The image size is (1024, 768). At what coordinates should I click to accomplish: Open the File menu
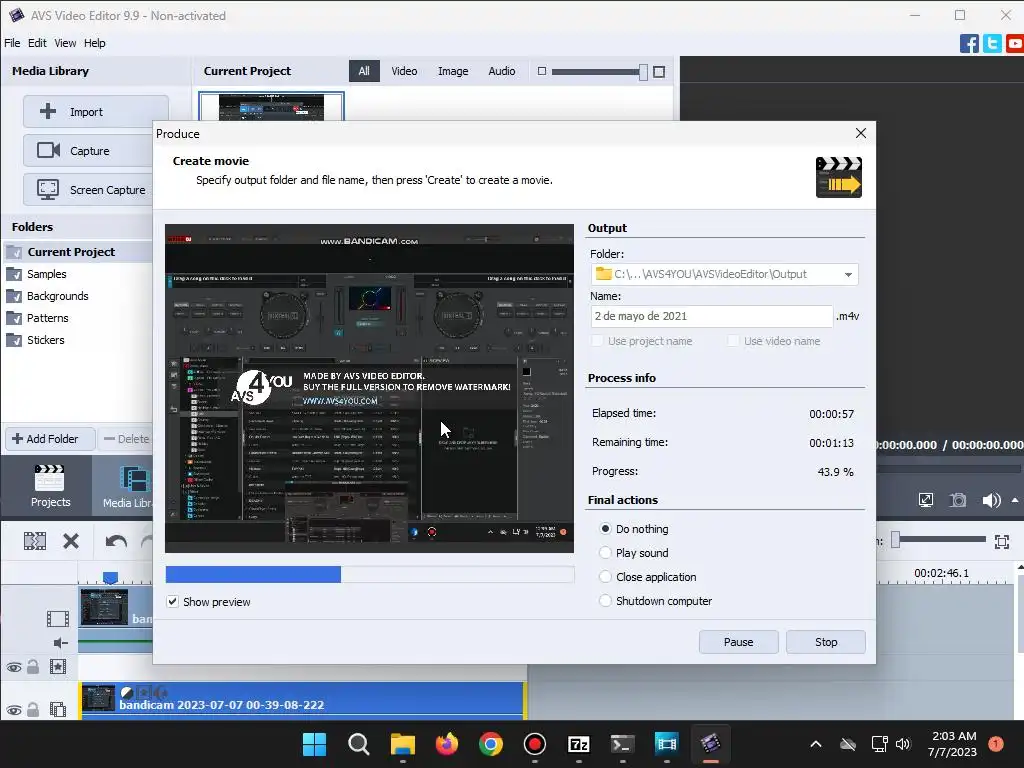click(x=12, y=43)
